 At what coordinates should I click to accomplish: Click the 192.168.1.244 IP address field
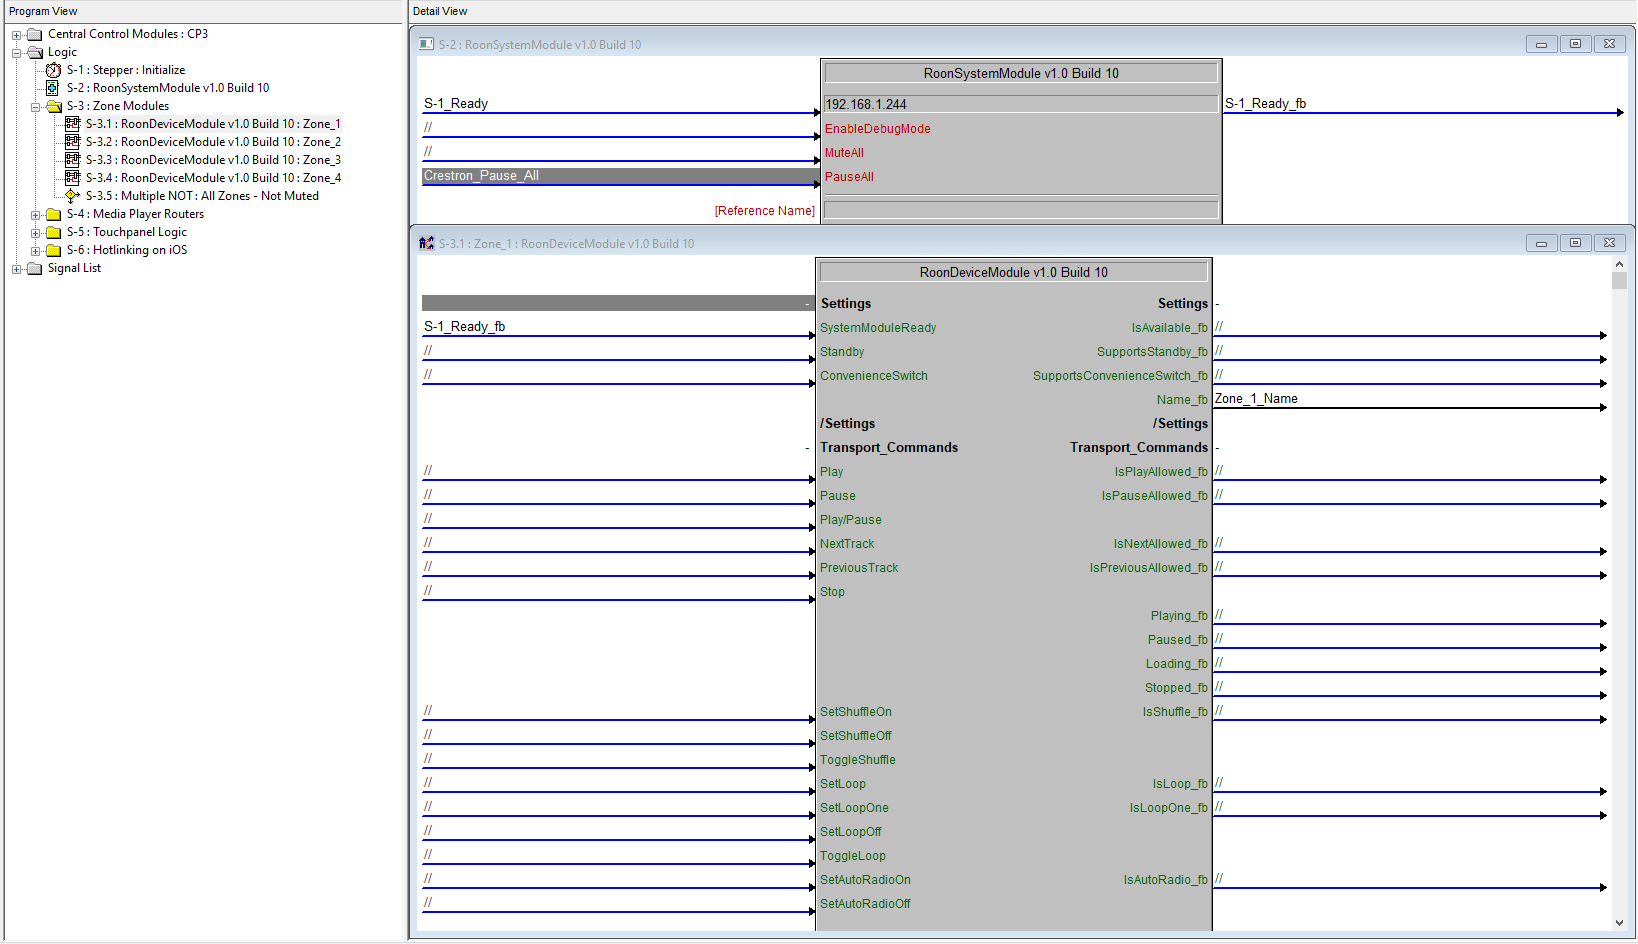[x=1020, y=104]
